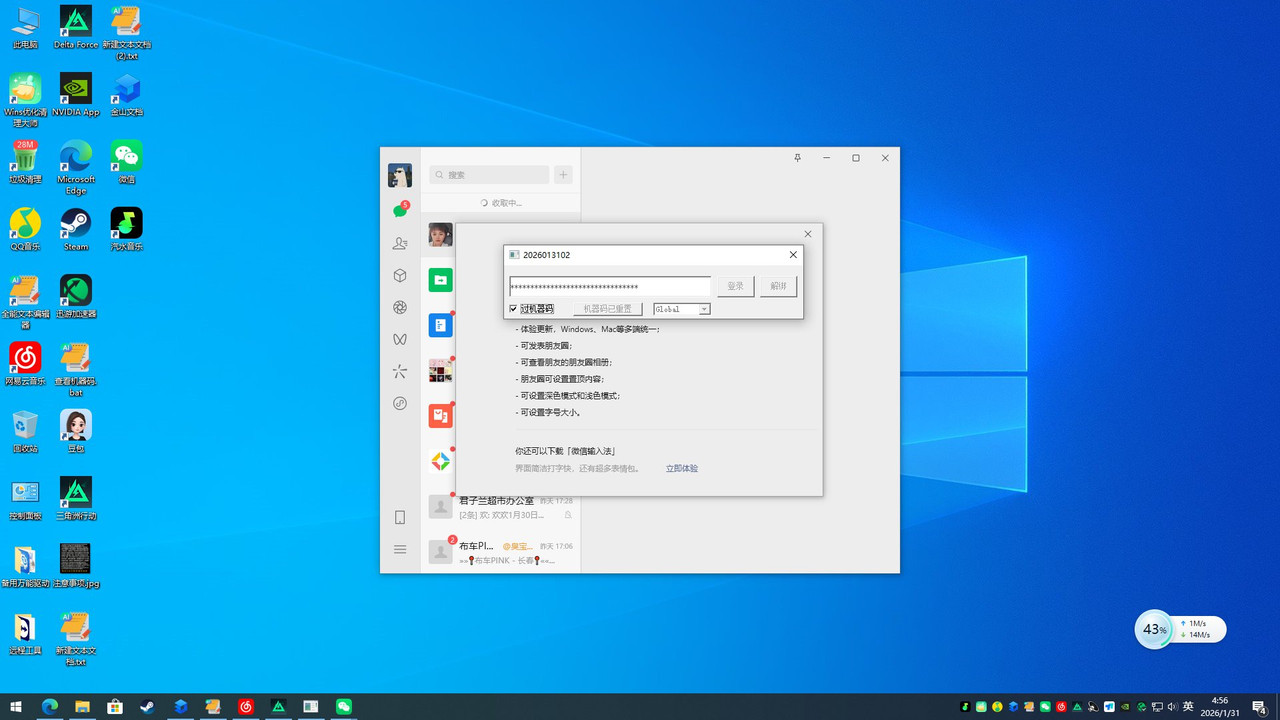Image resolution: width=1280 pixels, height=720 pixels.
Task: Click the 立即体验 link
Action: [682, 468]
